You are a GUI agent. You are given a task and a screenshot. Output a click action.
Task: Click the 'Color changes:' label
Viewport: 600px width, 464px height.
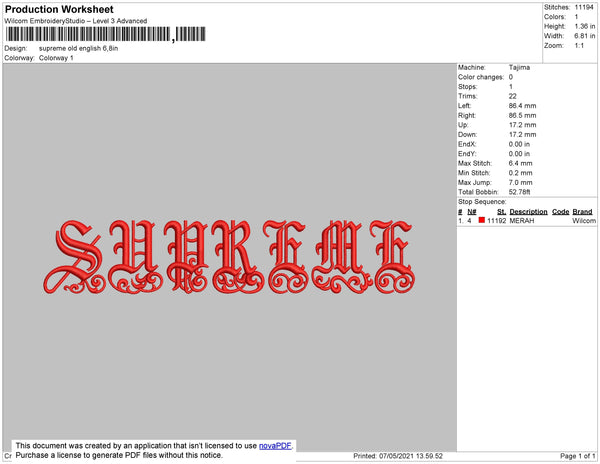481,77
